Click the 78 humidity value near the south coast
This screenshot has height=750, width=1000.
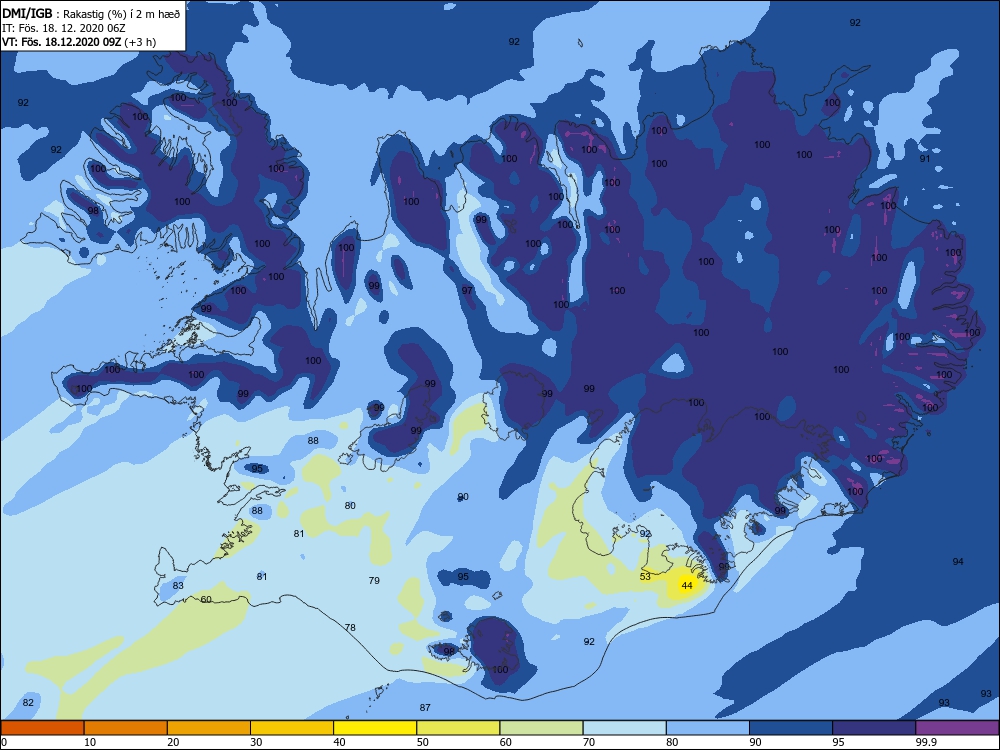coord(350,627)
